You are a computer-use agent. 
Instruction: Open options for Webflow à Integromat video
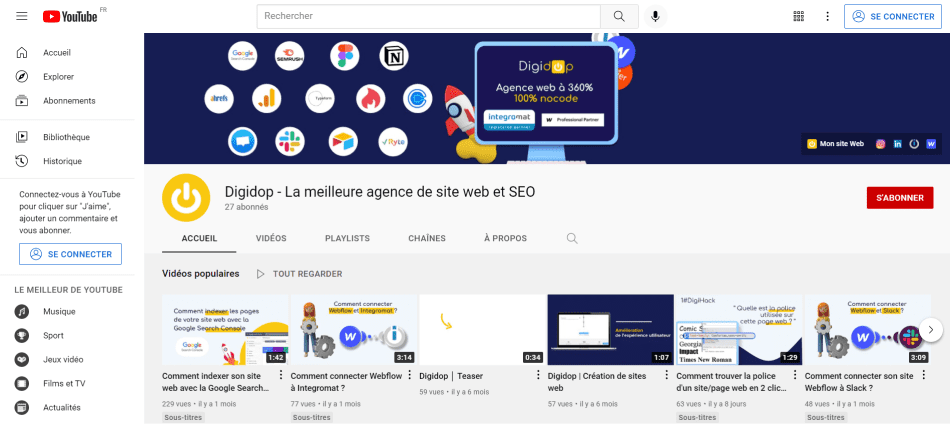410,376
